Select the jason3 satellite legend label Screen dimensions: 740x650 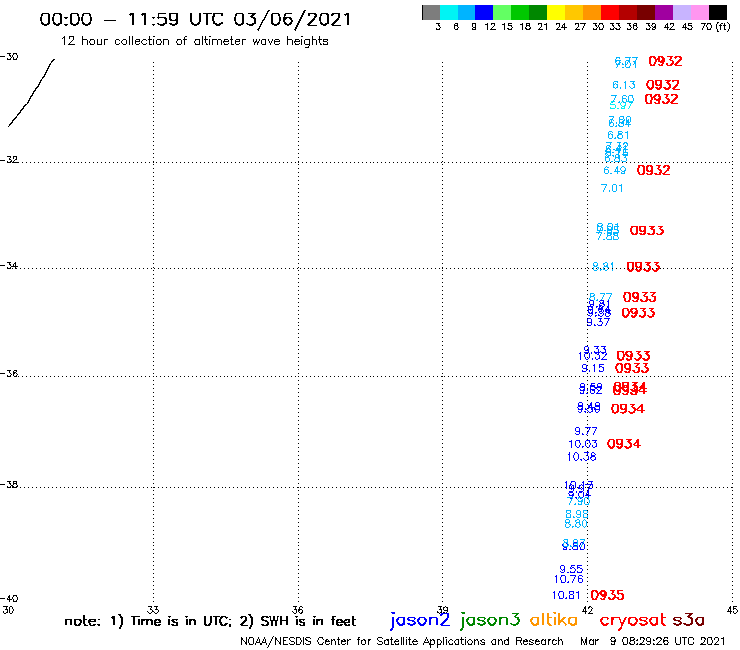coord(490,620)
